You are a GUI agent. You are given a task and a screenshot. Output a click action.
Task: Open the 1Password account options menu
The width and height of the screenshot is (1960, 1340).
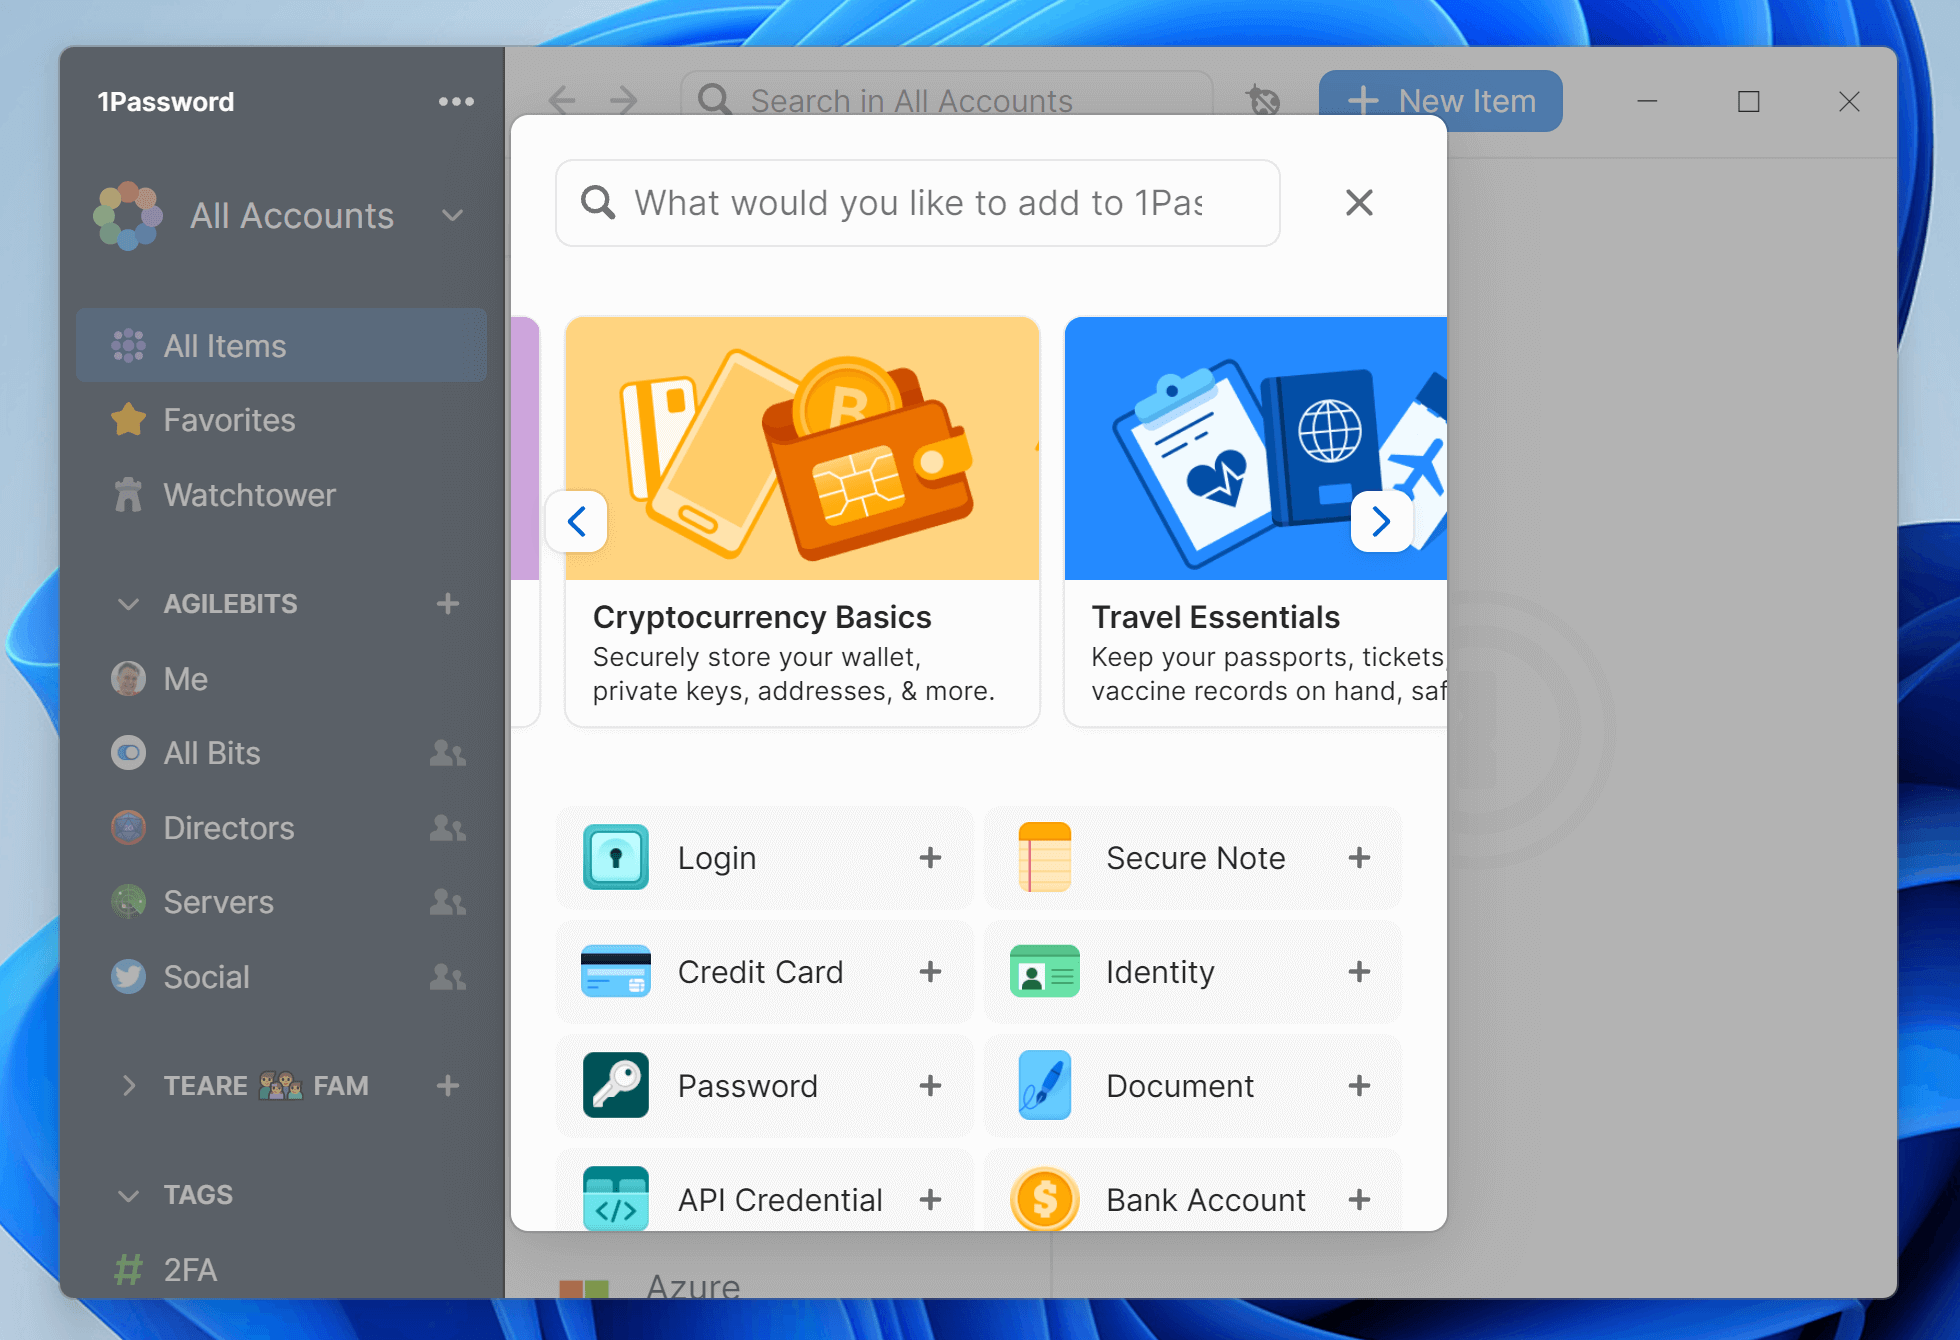[456, 100]
